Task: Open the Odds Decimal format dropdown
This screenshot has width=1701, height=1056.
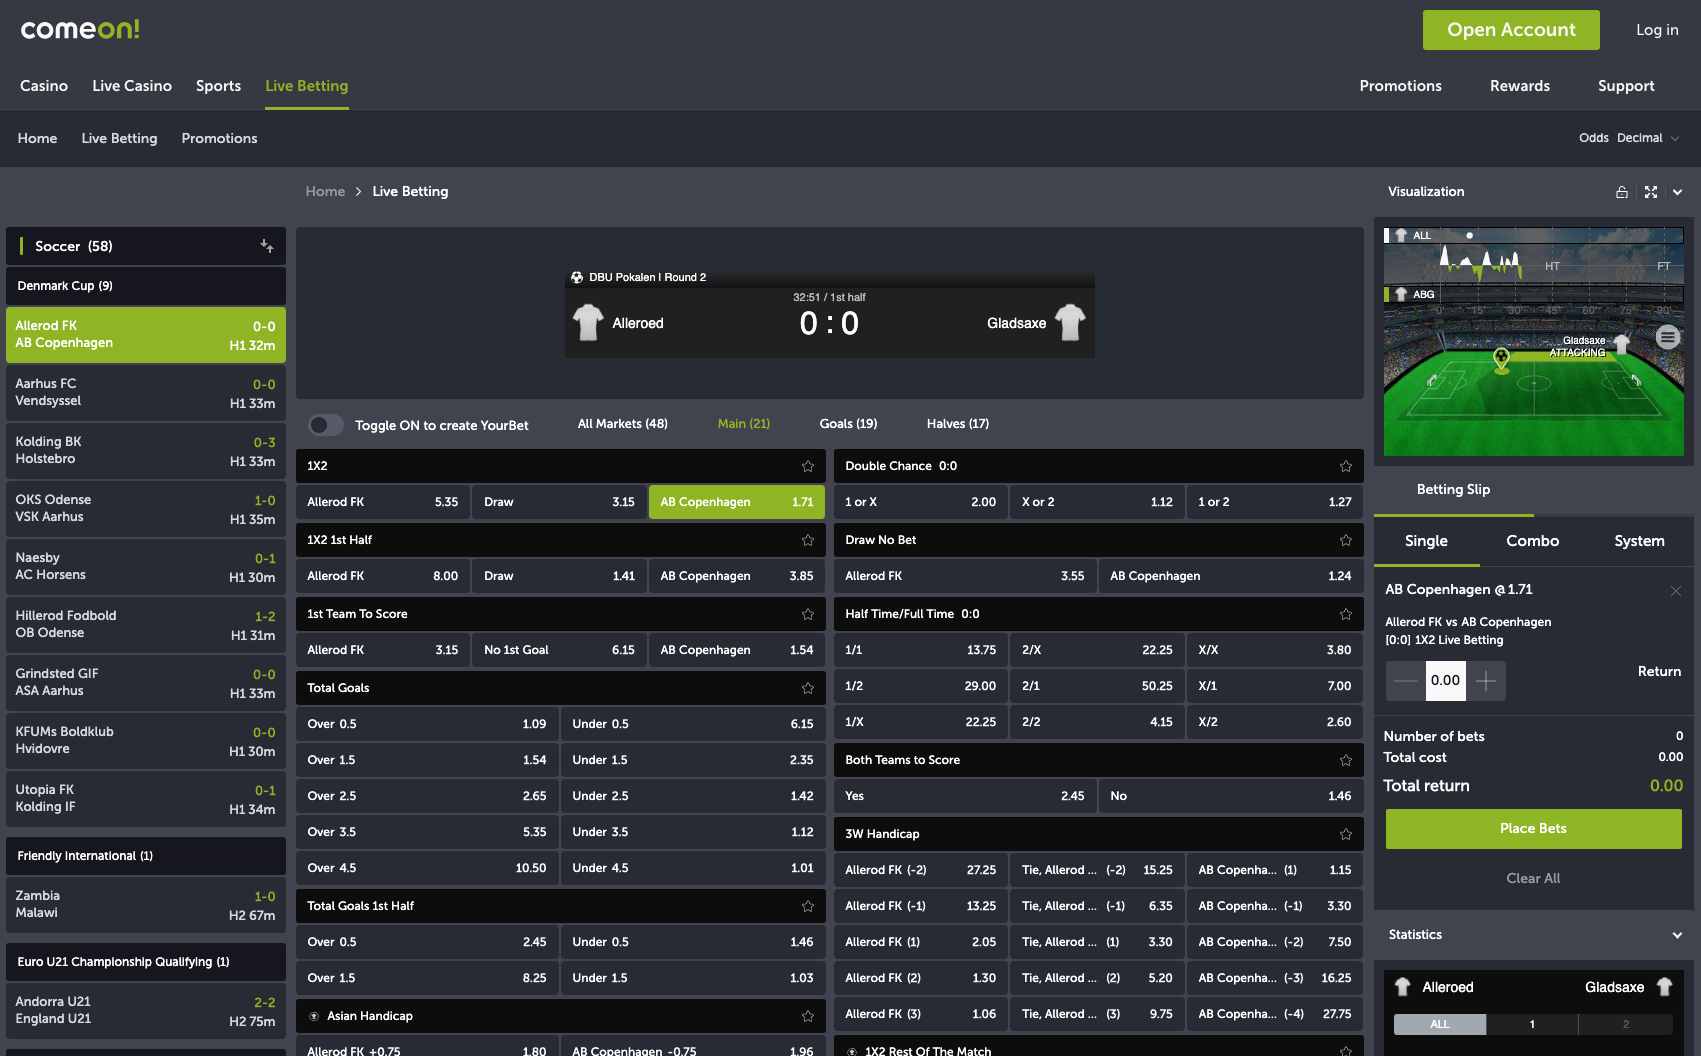Action: tap(1629, 138)
